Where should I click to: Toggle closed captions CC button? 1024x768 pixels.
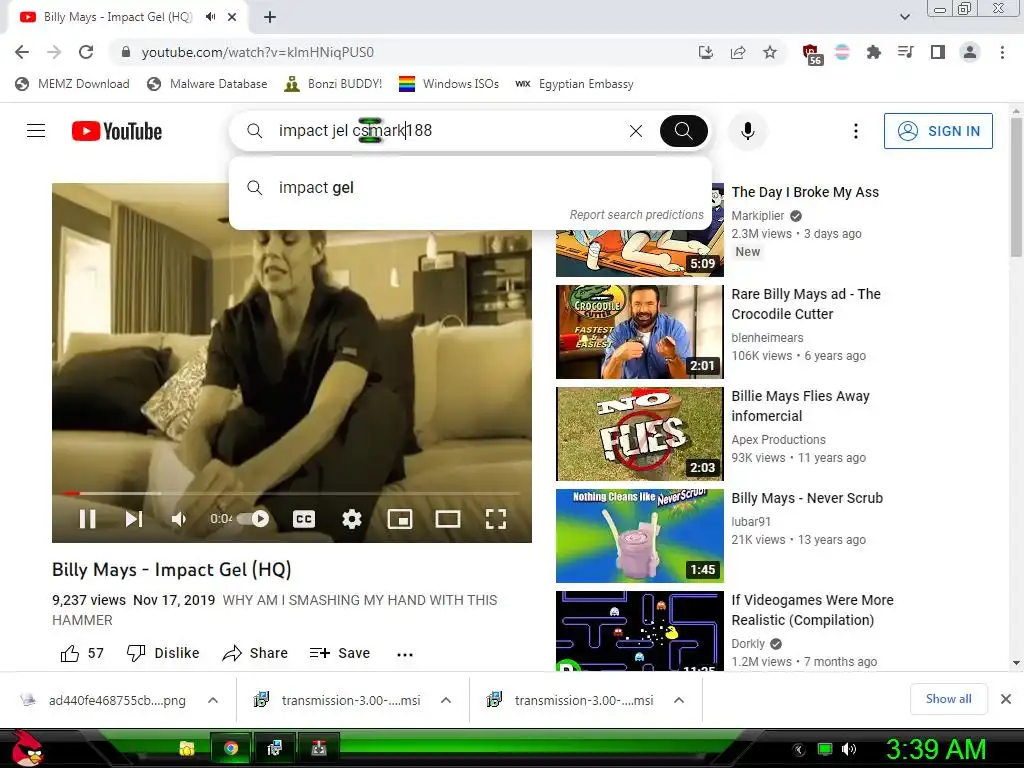click(x=304, y=519)
